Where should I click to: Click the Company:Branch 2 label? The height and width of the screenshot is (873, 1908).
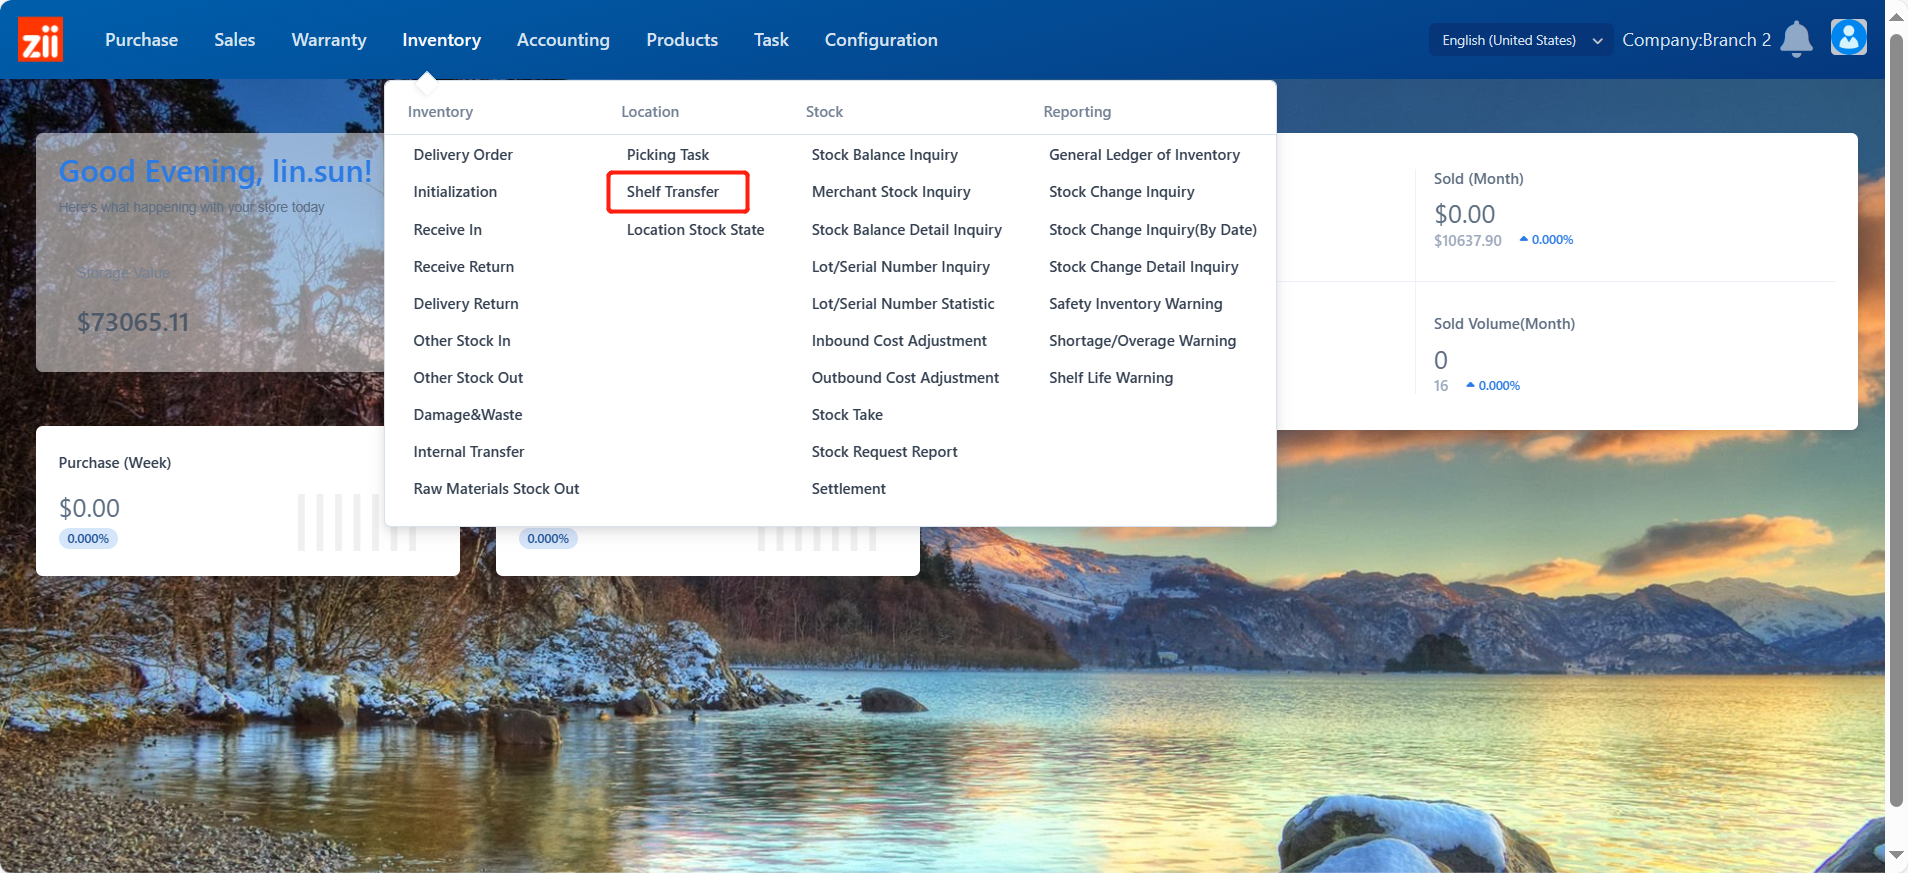pyautogui.click(x=1696, y=40)
